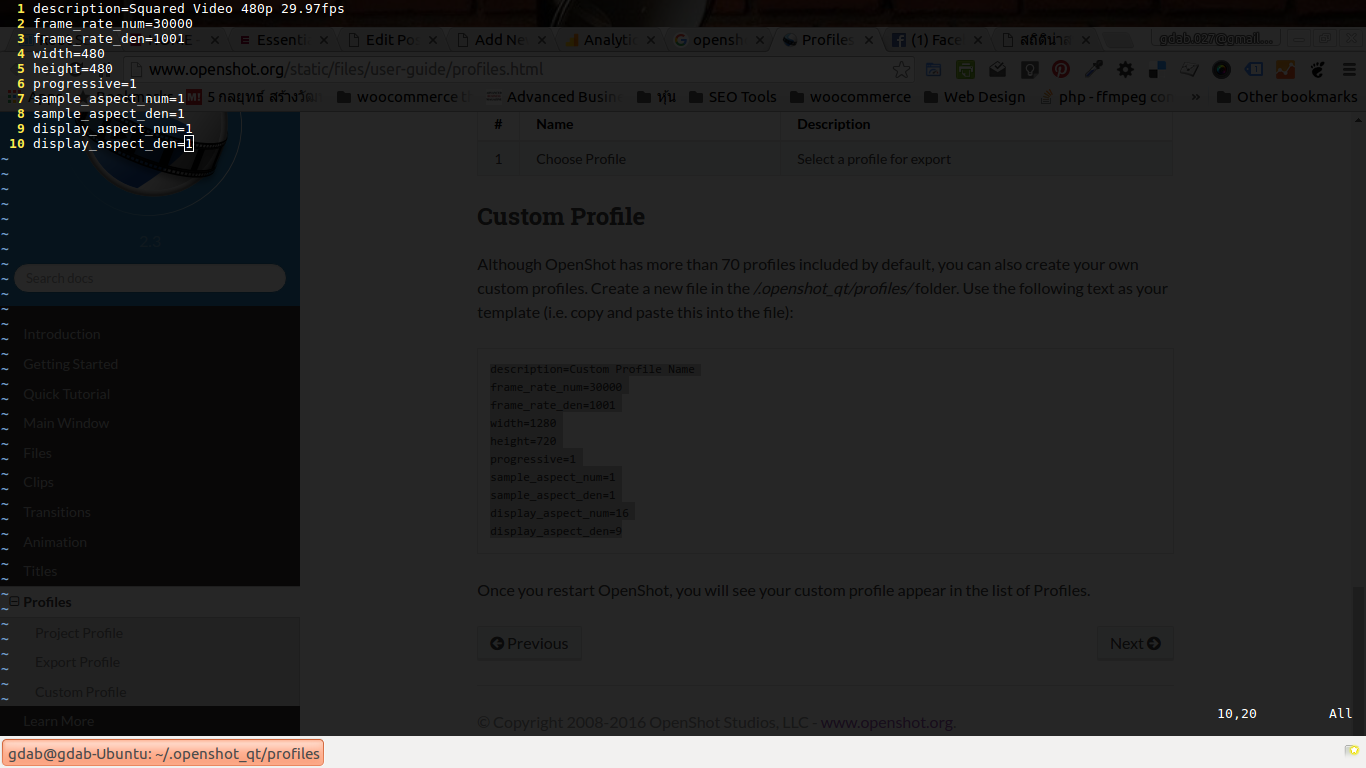
Task: Close the Facebook browser tab
Action: (976, 40)
